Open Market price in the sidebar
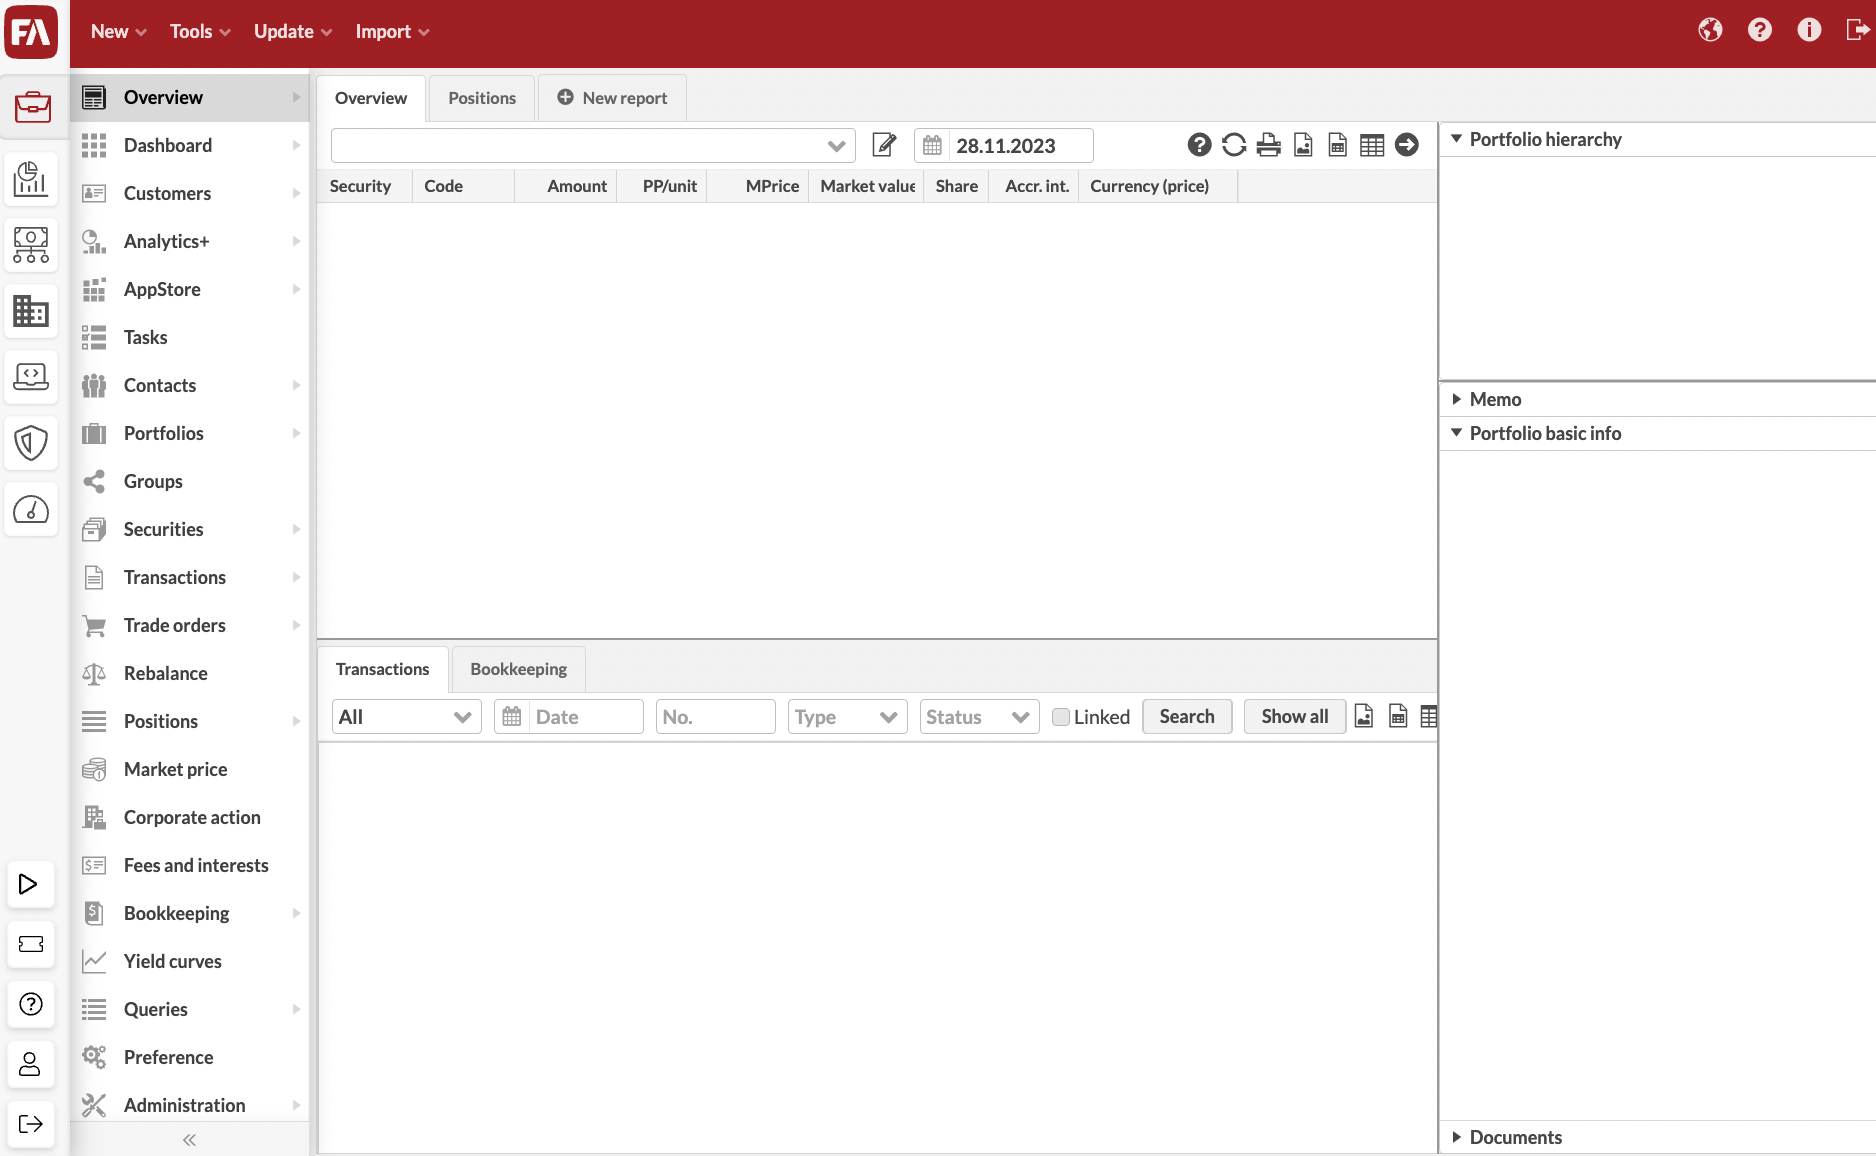 pyautogui.click(x=190, y=769)
